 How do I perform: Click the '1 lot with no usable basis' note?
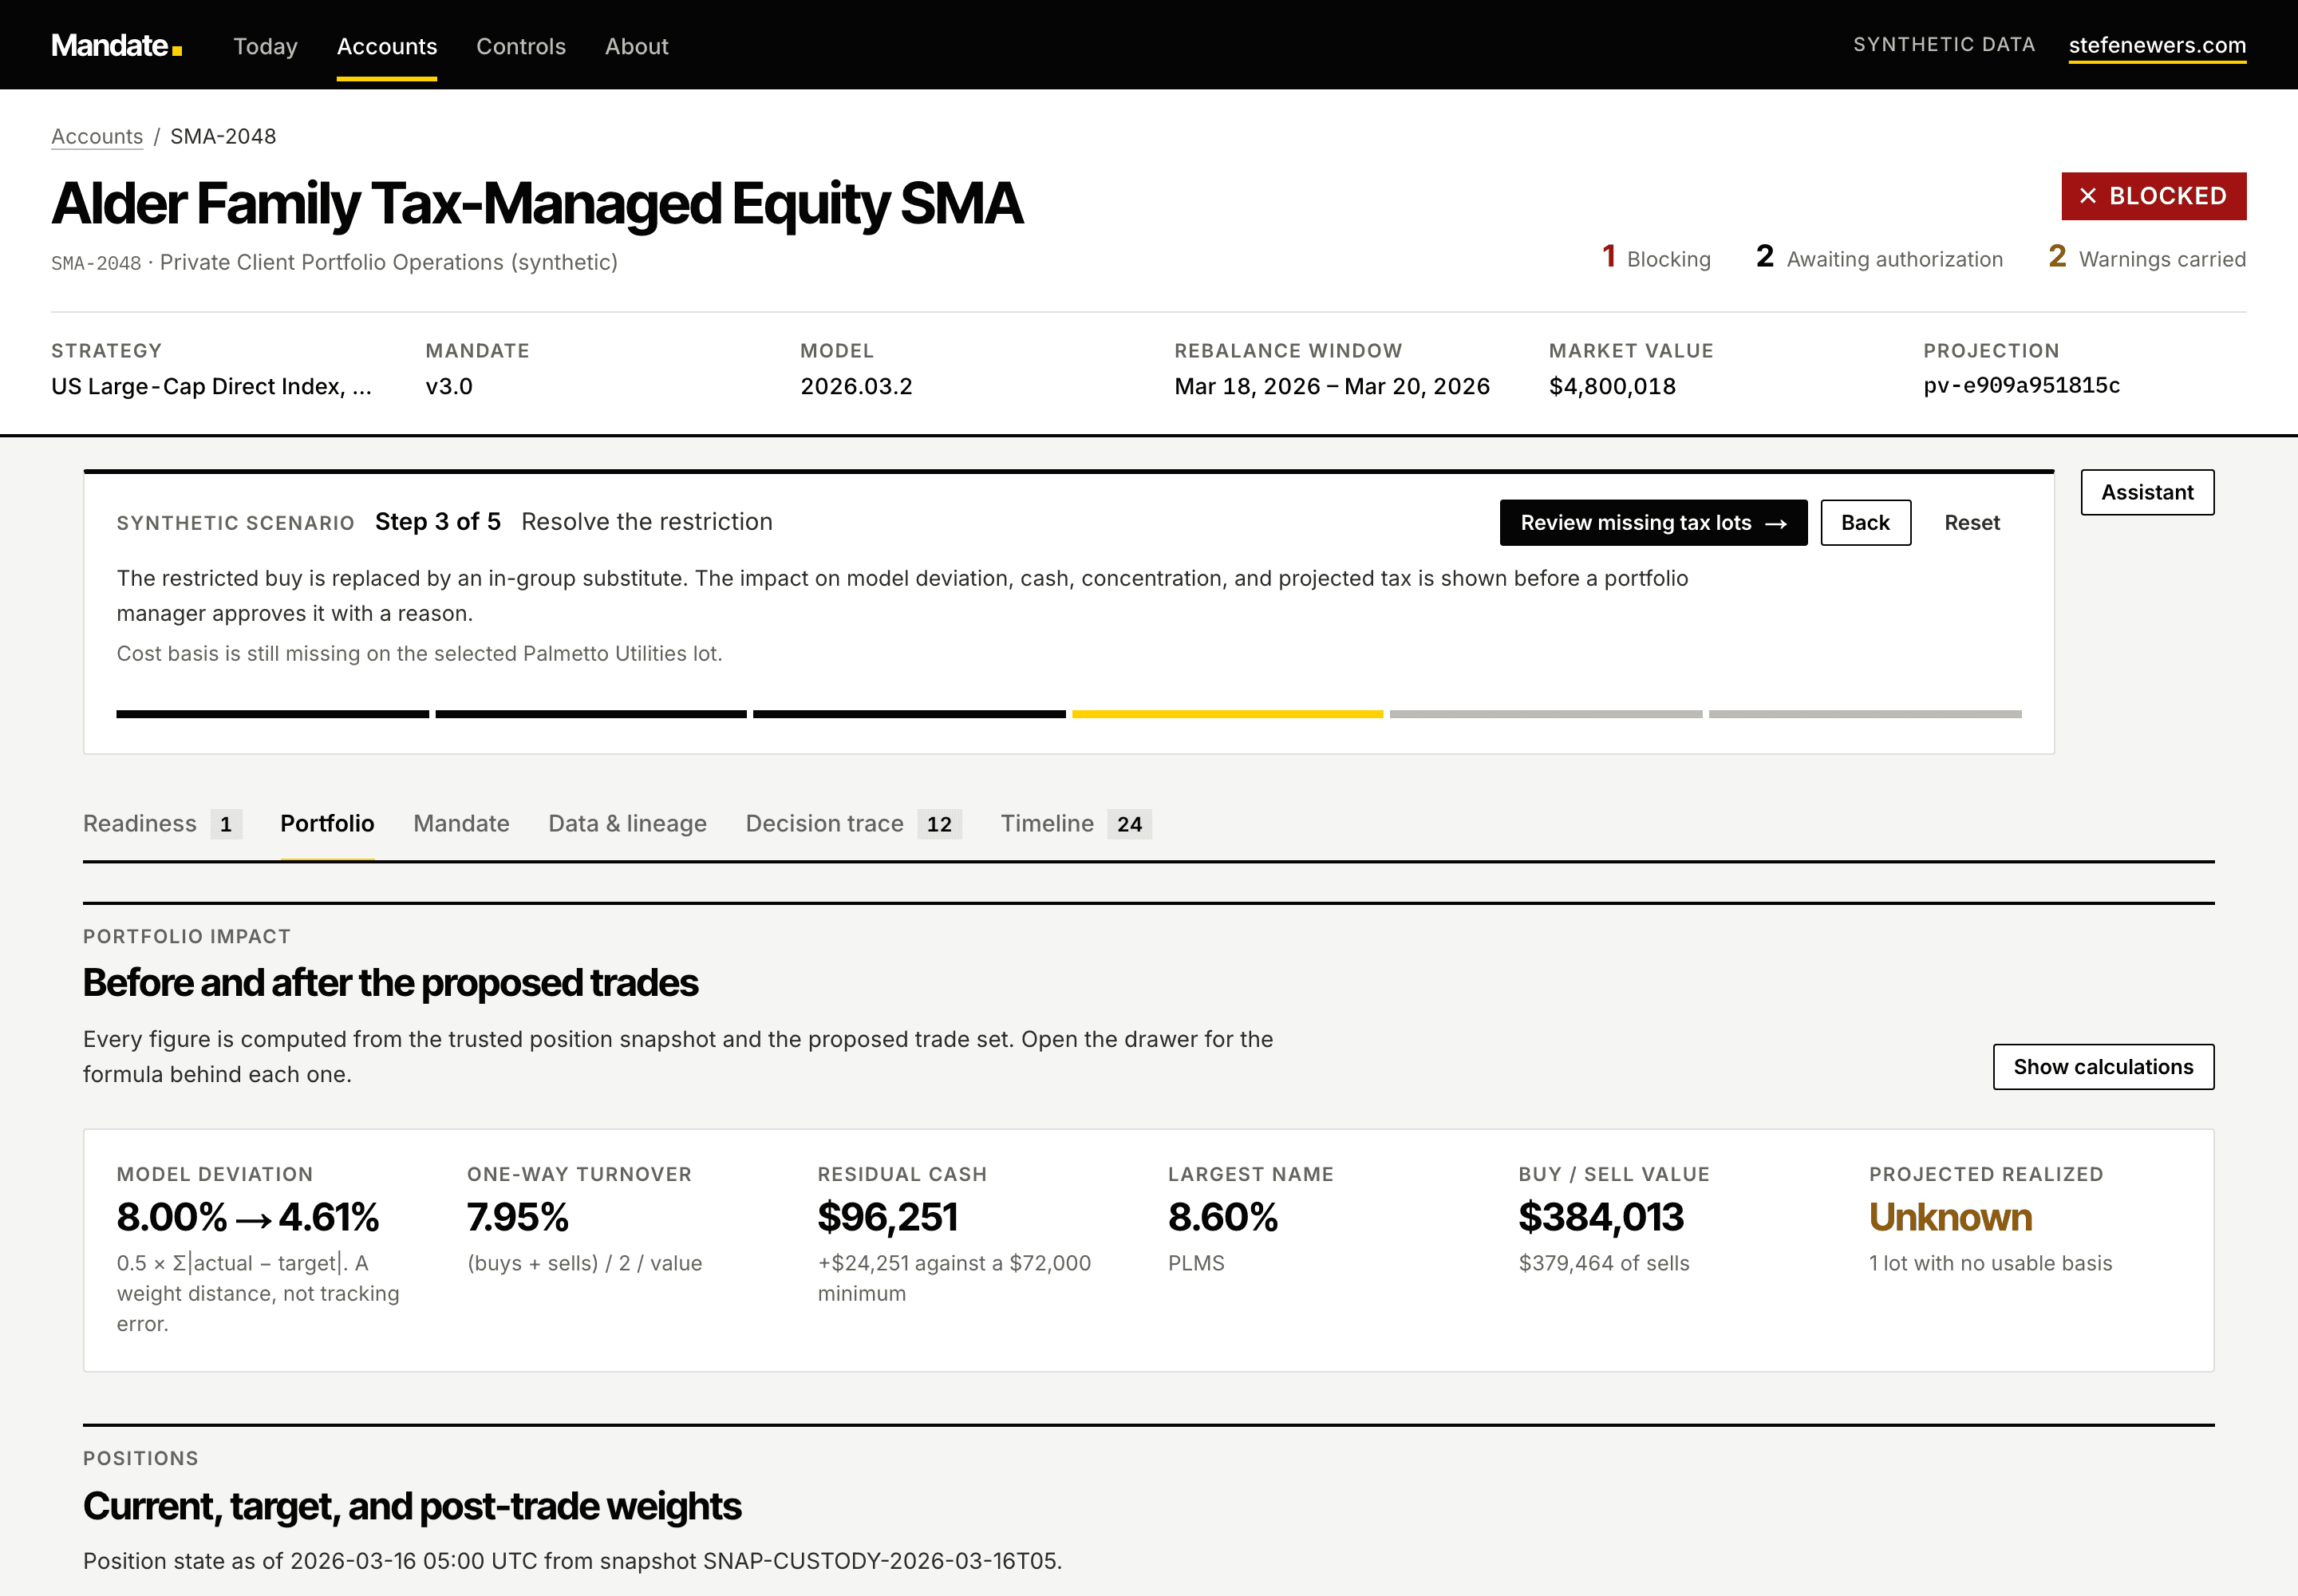(x=1990, y=1263)
